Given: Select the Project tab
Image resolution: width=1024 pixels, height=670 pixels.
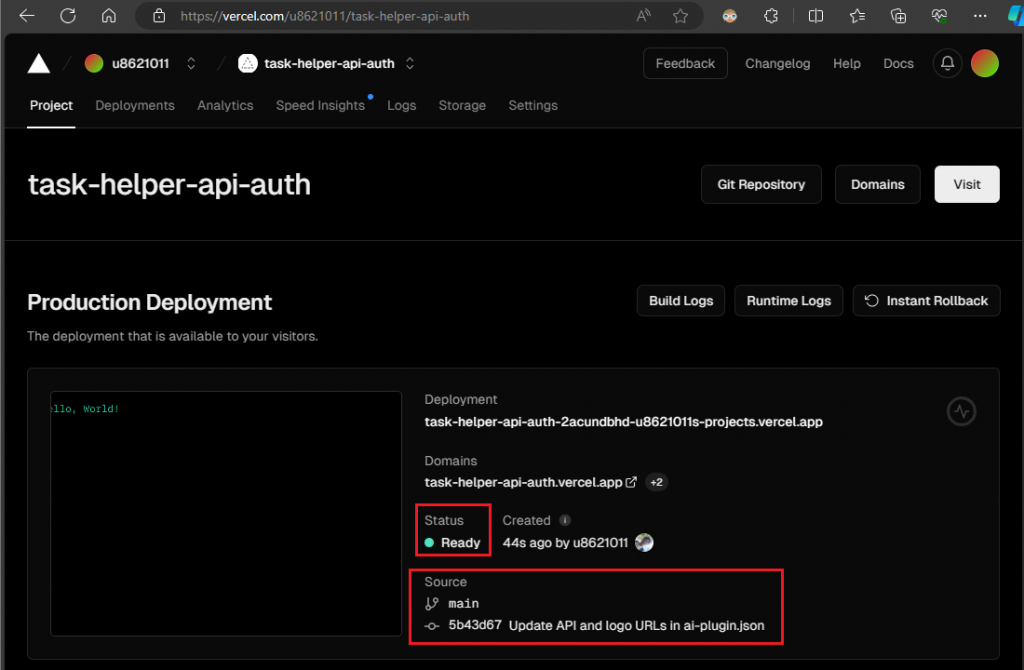Looking at the screenshot, I should 51,105.
